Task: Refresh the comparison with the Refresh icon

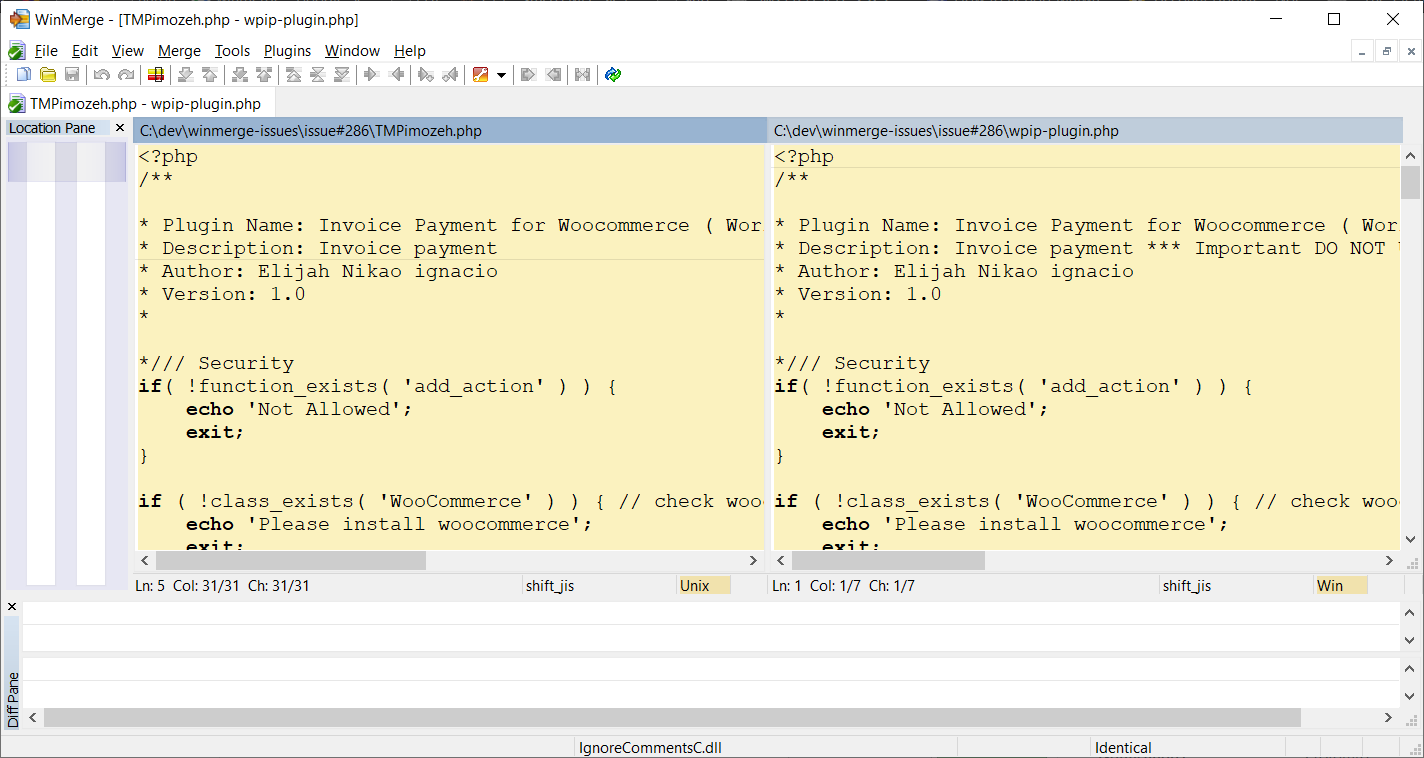Action: 612,74
